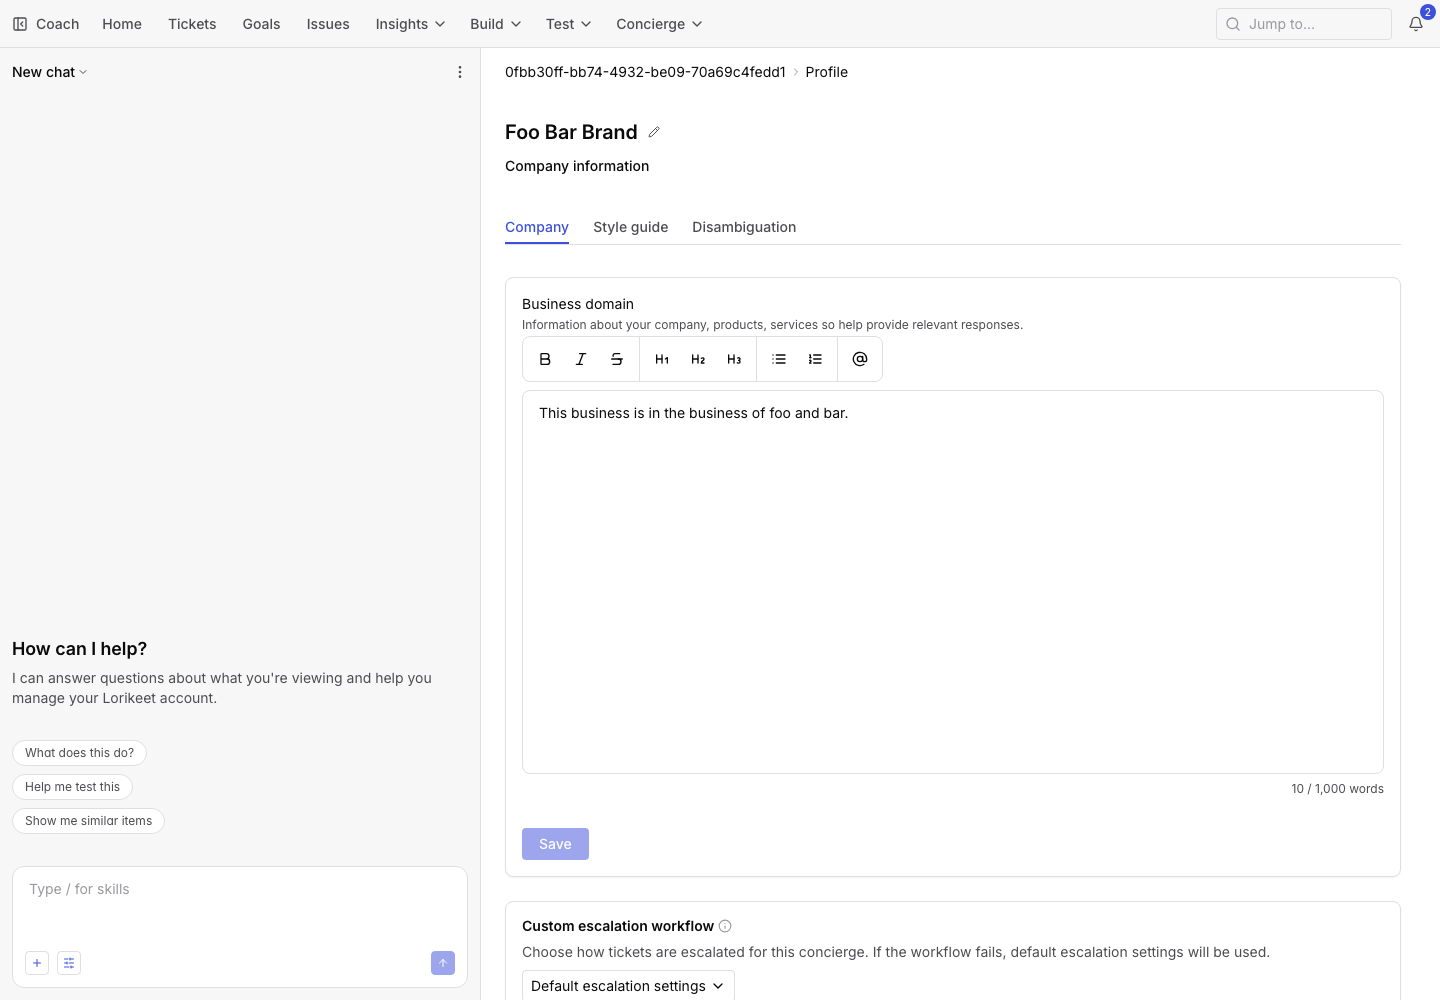This screenshot has width=1440, height=1000.
Task: Toggle the Coach sidebar panel icon
Action: [x=20, y=24]
